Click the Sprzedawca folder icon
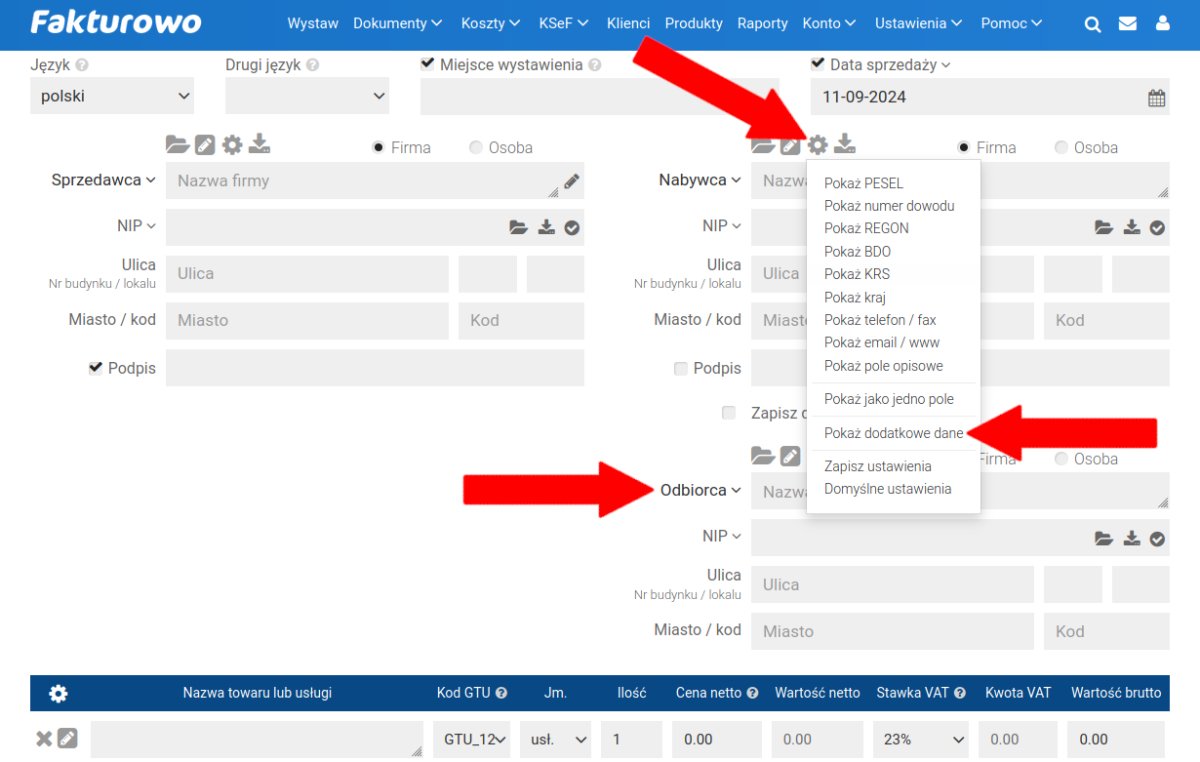 [177, 145]
